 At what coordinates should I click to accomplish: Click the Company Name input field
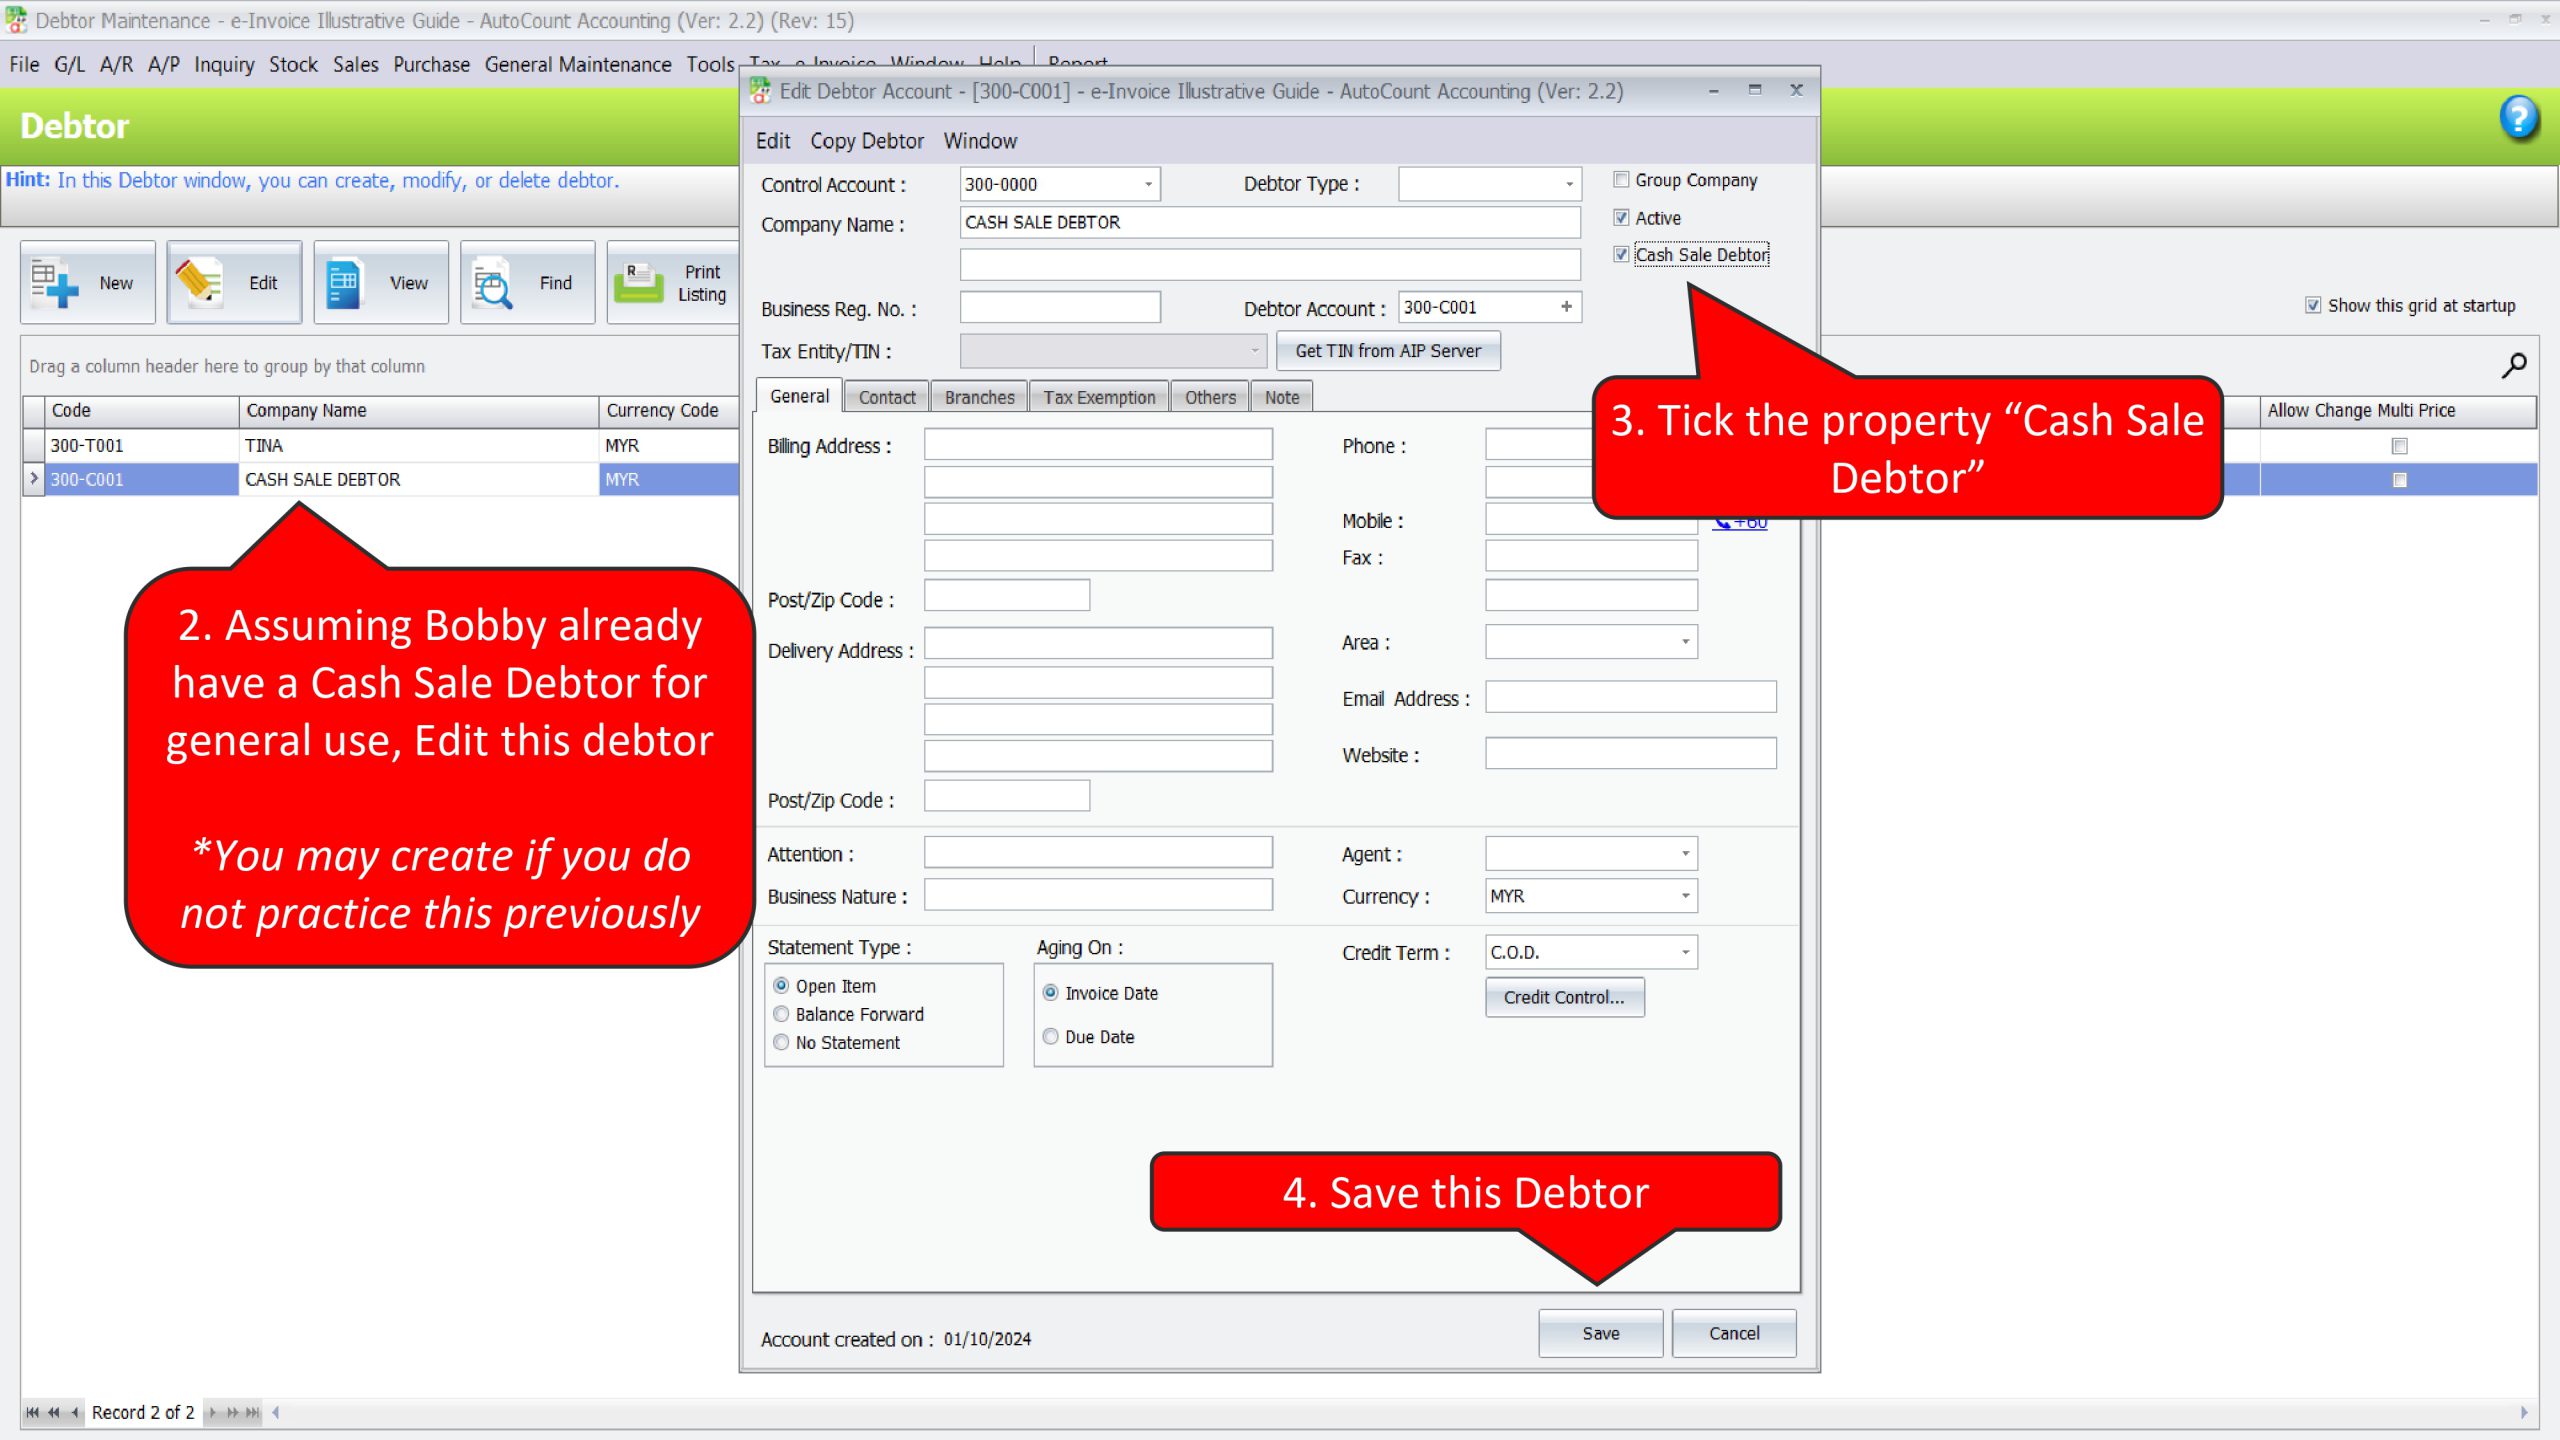pyautogui.click(x=1270, y=222)
